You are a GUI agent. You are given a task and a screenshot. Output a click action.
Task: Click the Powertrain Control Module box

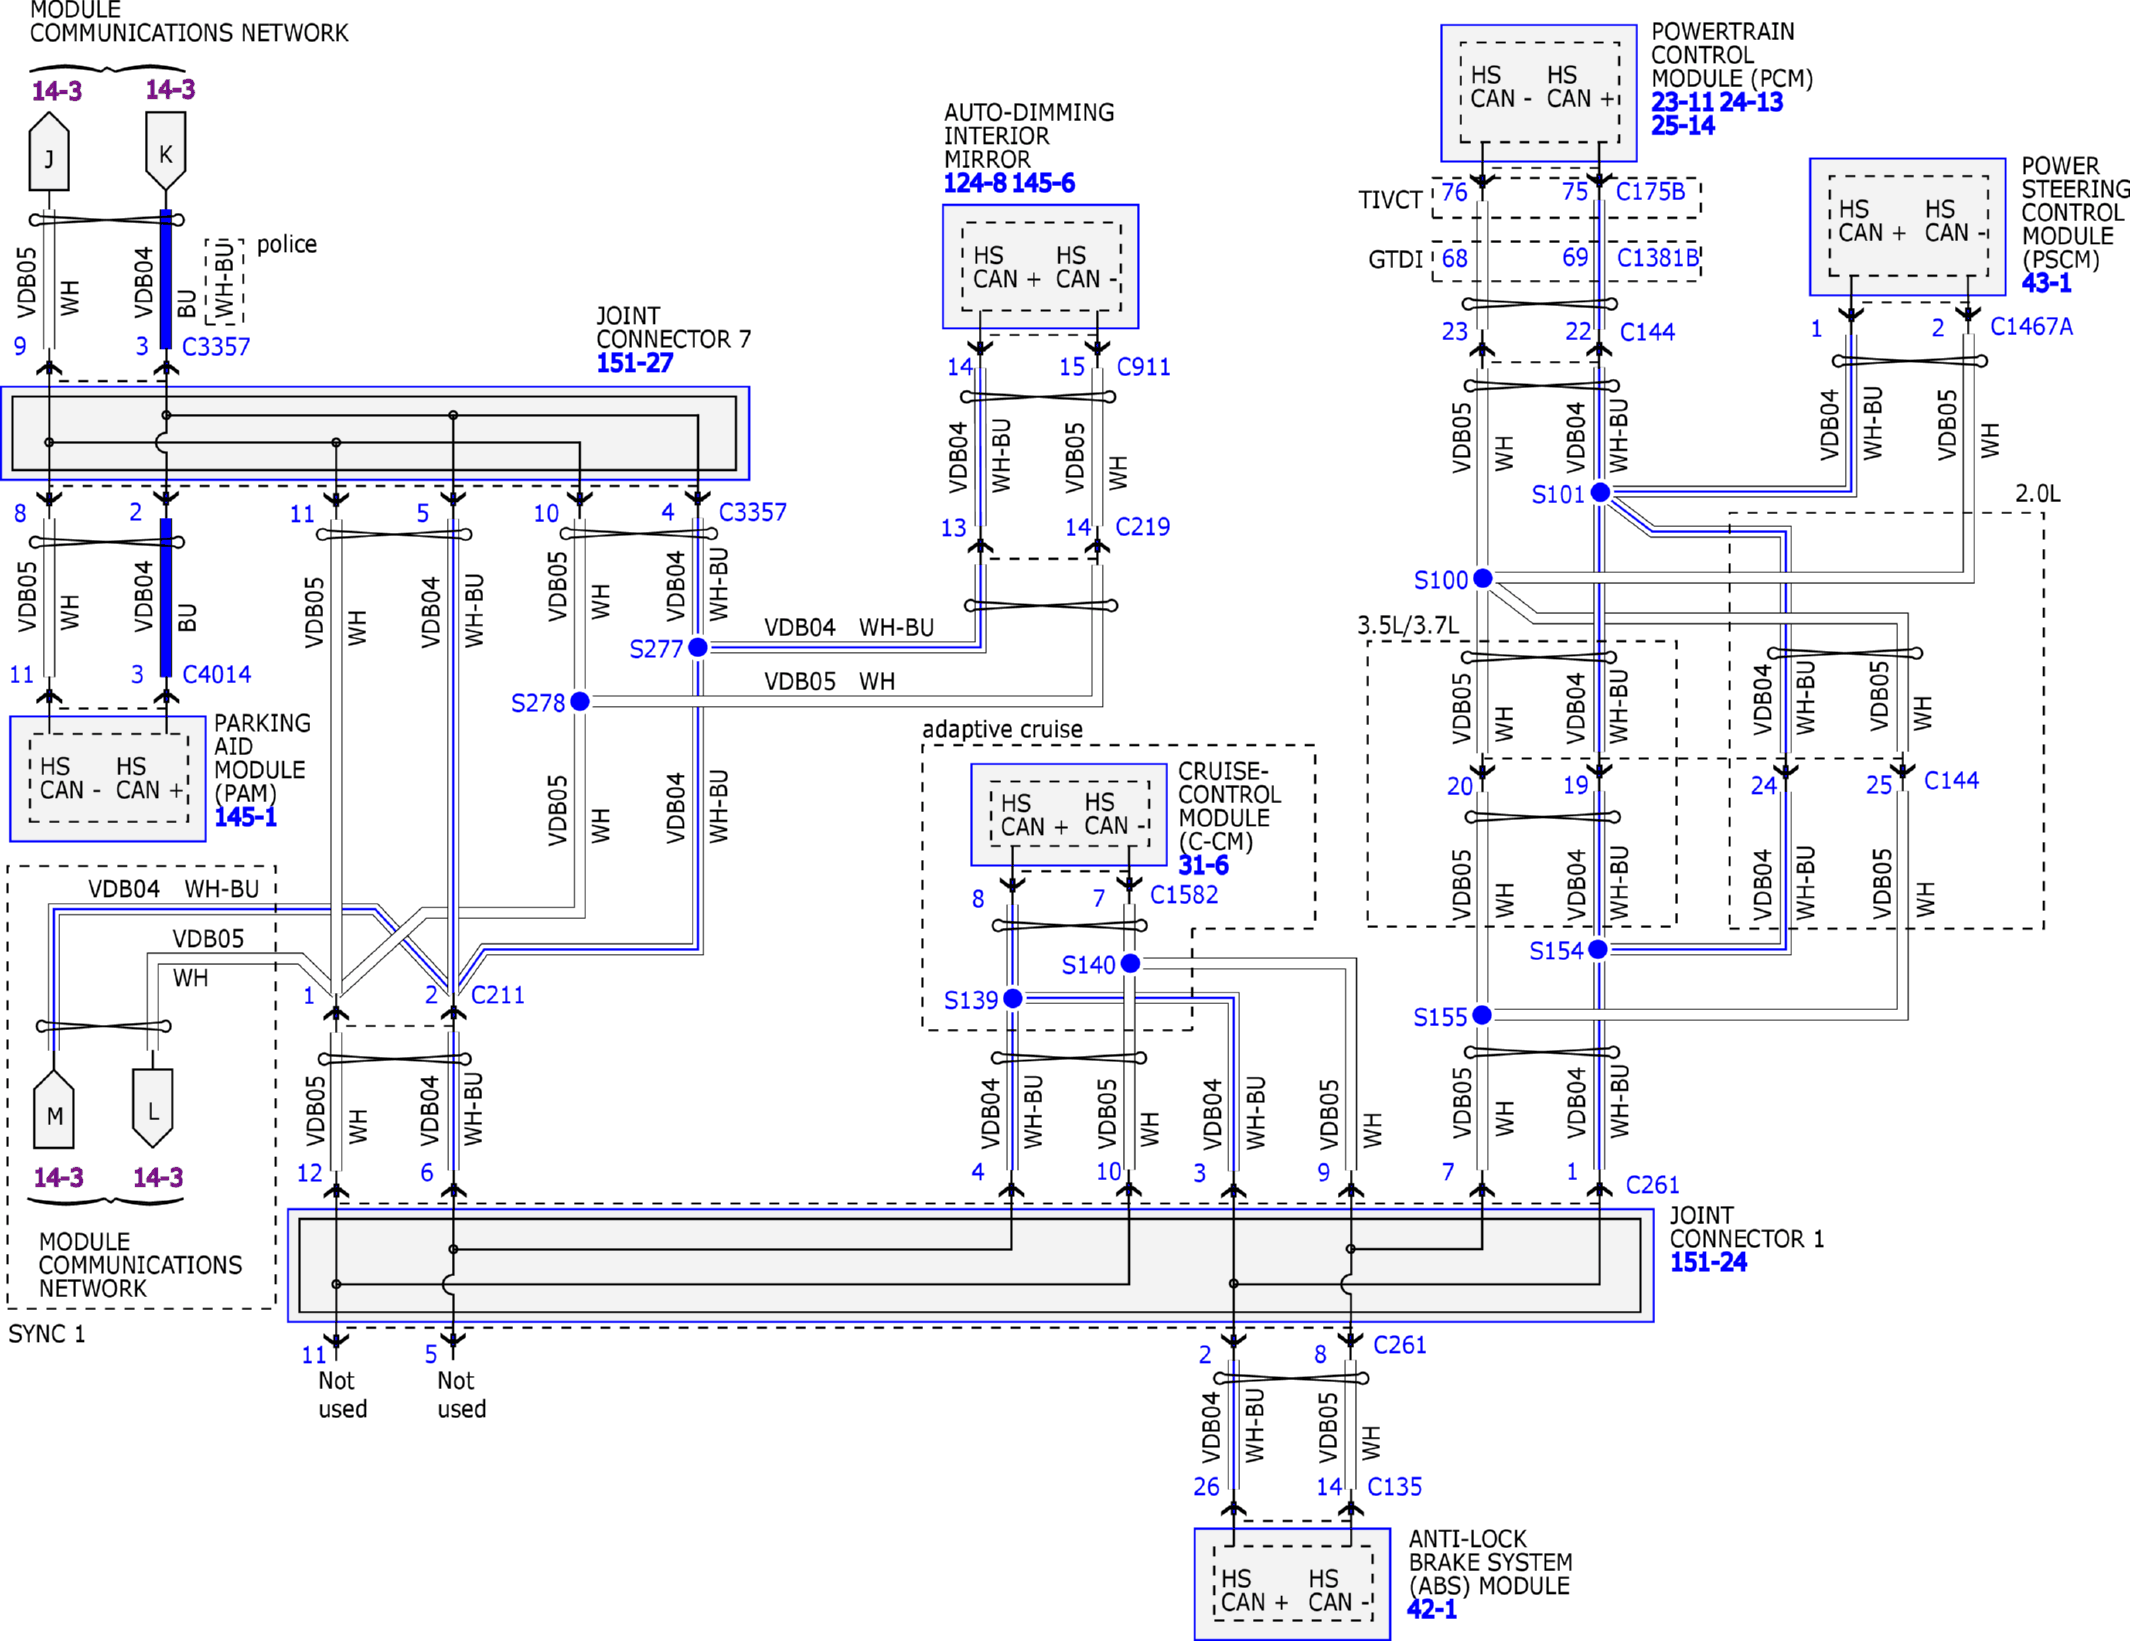point(1538,92)
